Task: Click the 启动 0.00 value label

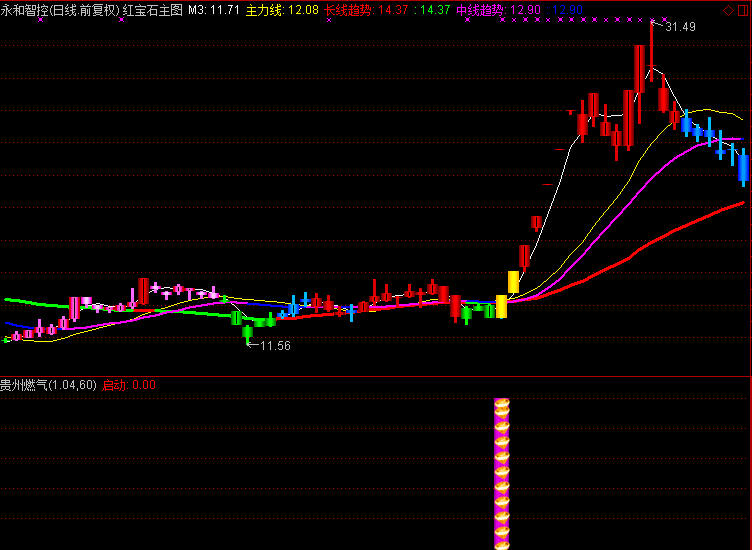Action: tap(129, 385)
